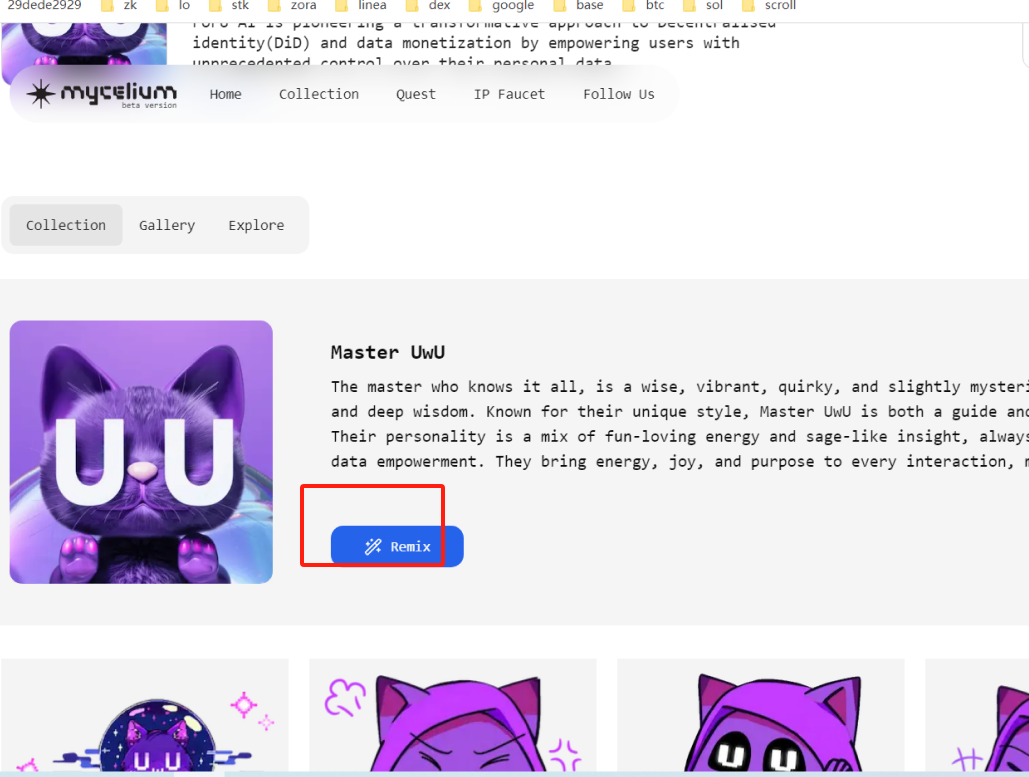
Task: Open the zk bookmark folder icon
Action: (108, 5)
